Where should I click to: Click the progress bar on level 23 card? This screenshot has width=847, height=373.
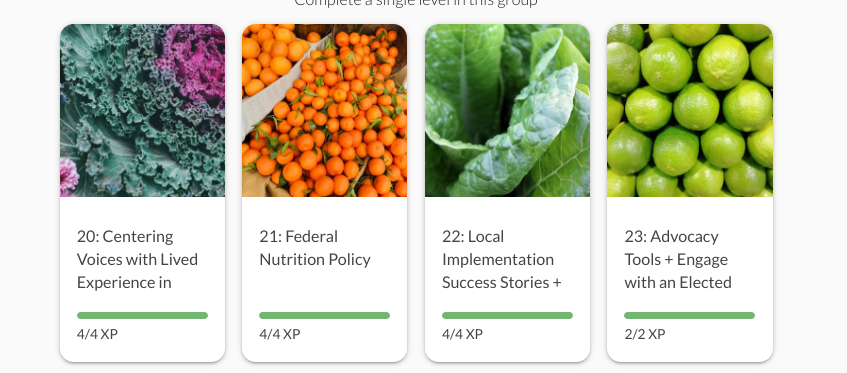tap(689, 315)
